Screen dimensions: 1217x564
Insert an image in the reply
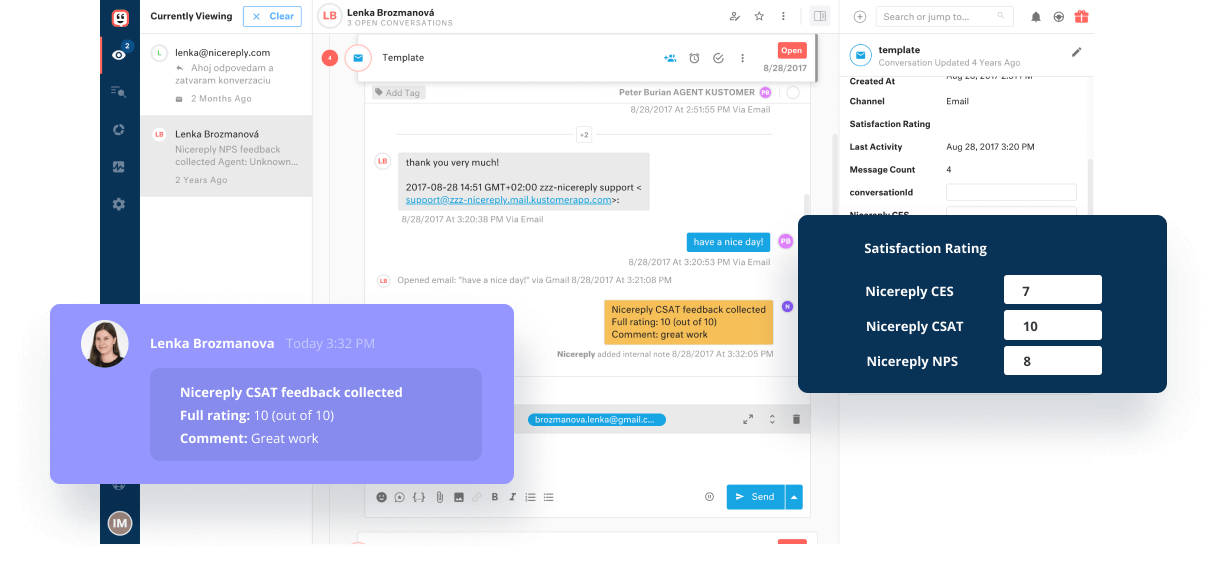tap(458, 497)
